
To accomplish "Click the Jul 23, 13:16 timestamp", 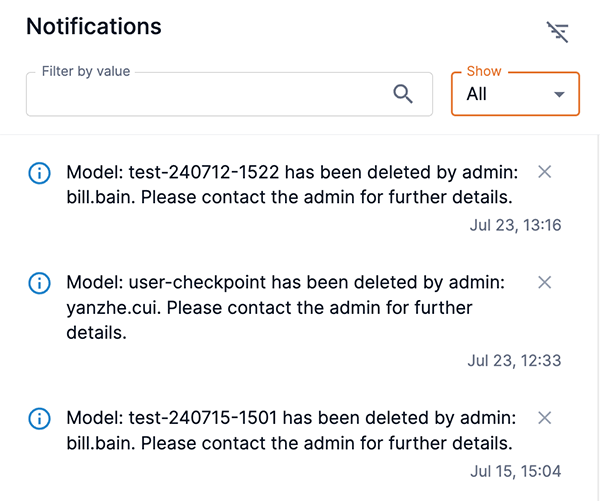I will point(515,225).
